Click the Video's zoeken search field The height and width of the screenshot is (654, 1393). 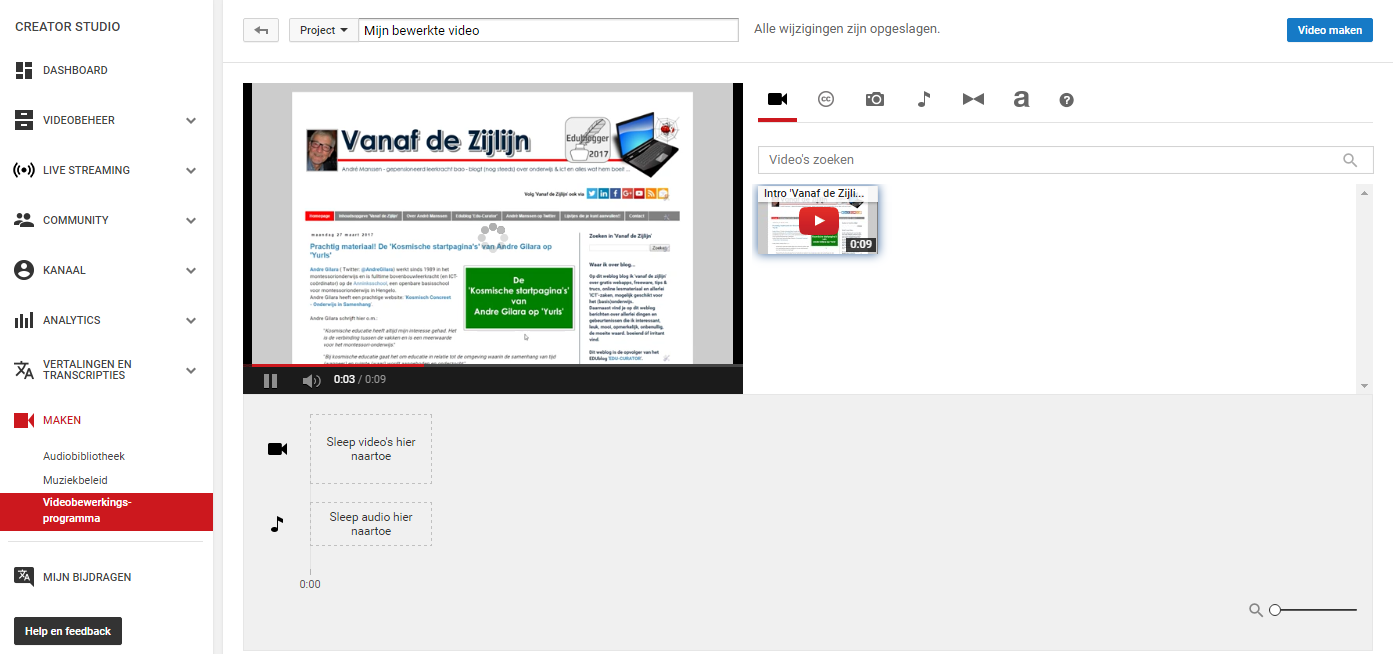1066,160
